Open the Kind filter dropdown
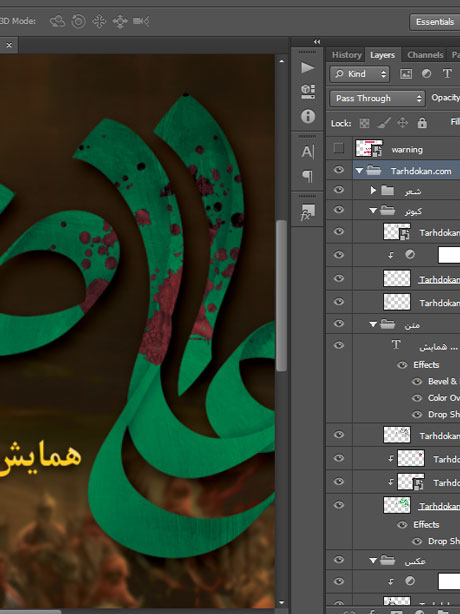The width and height of the screenshot is (460, 614). (360, 74)
